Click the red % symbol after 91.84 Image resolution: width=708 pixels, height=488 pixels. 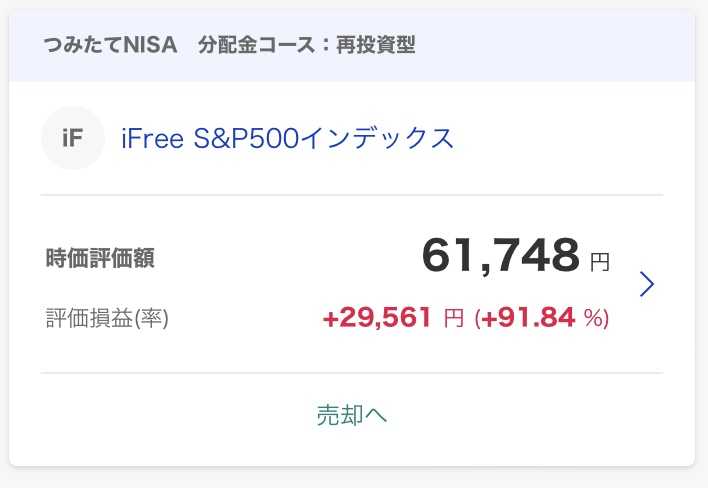pos(594,317)
